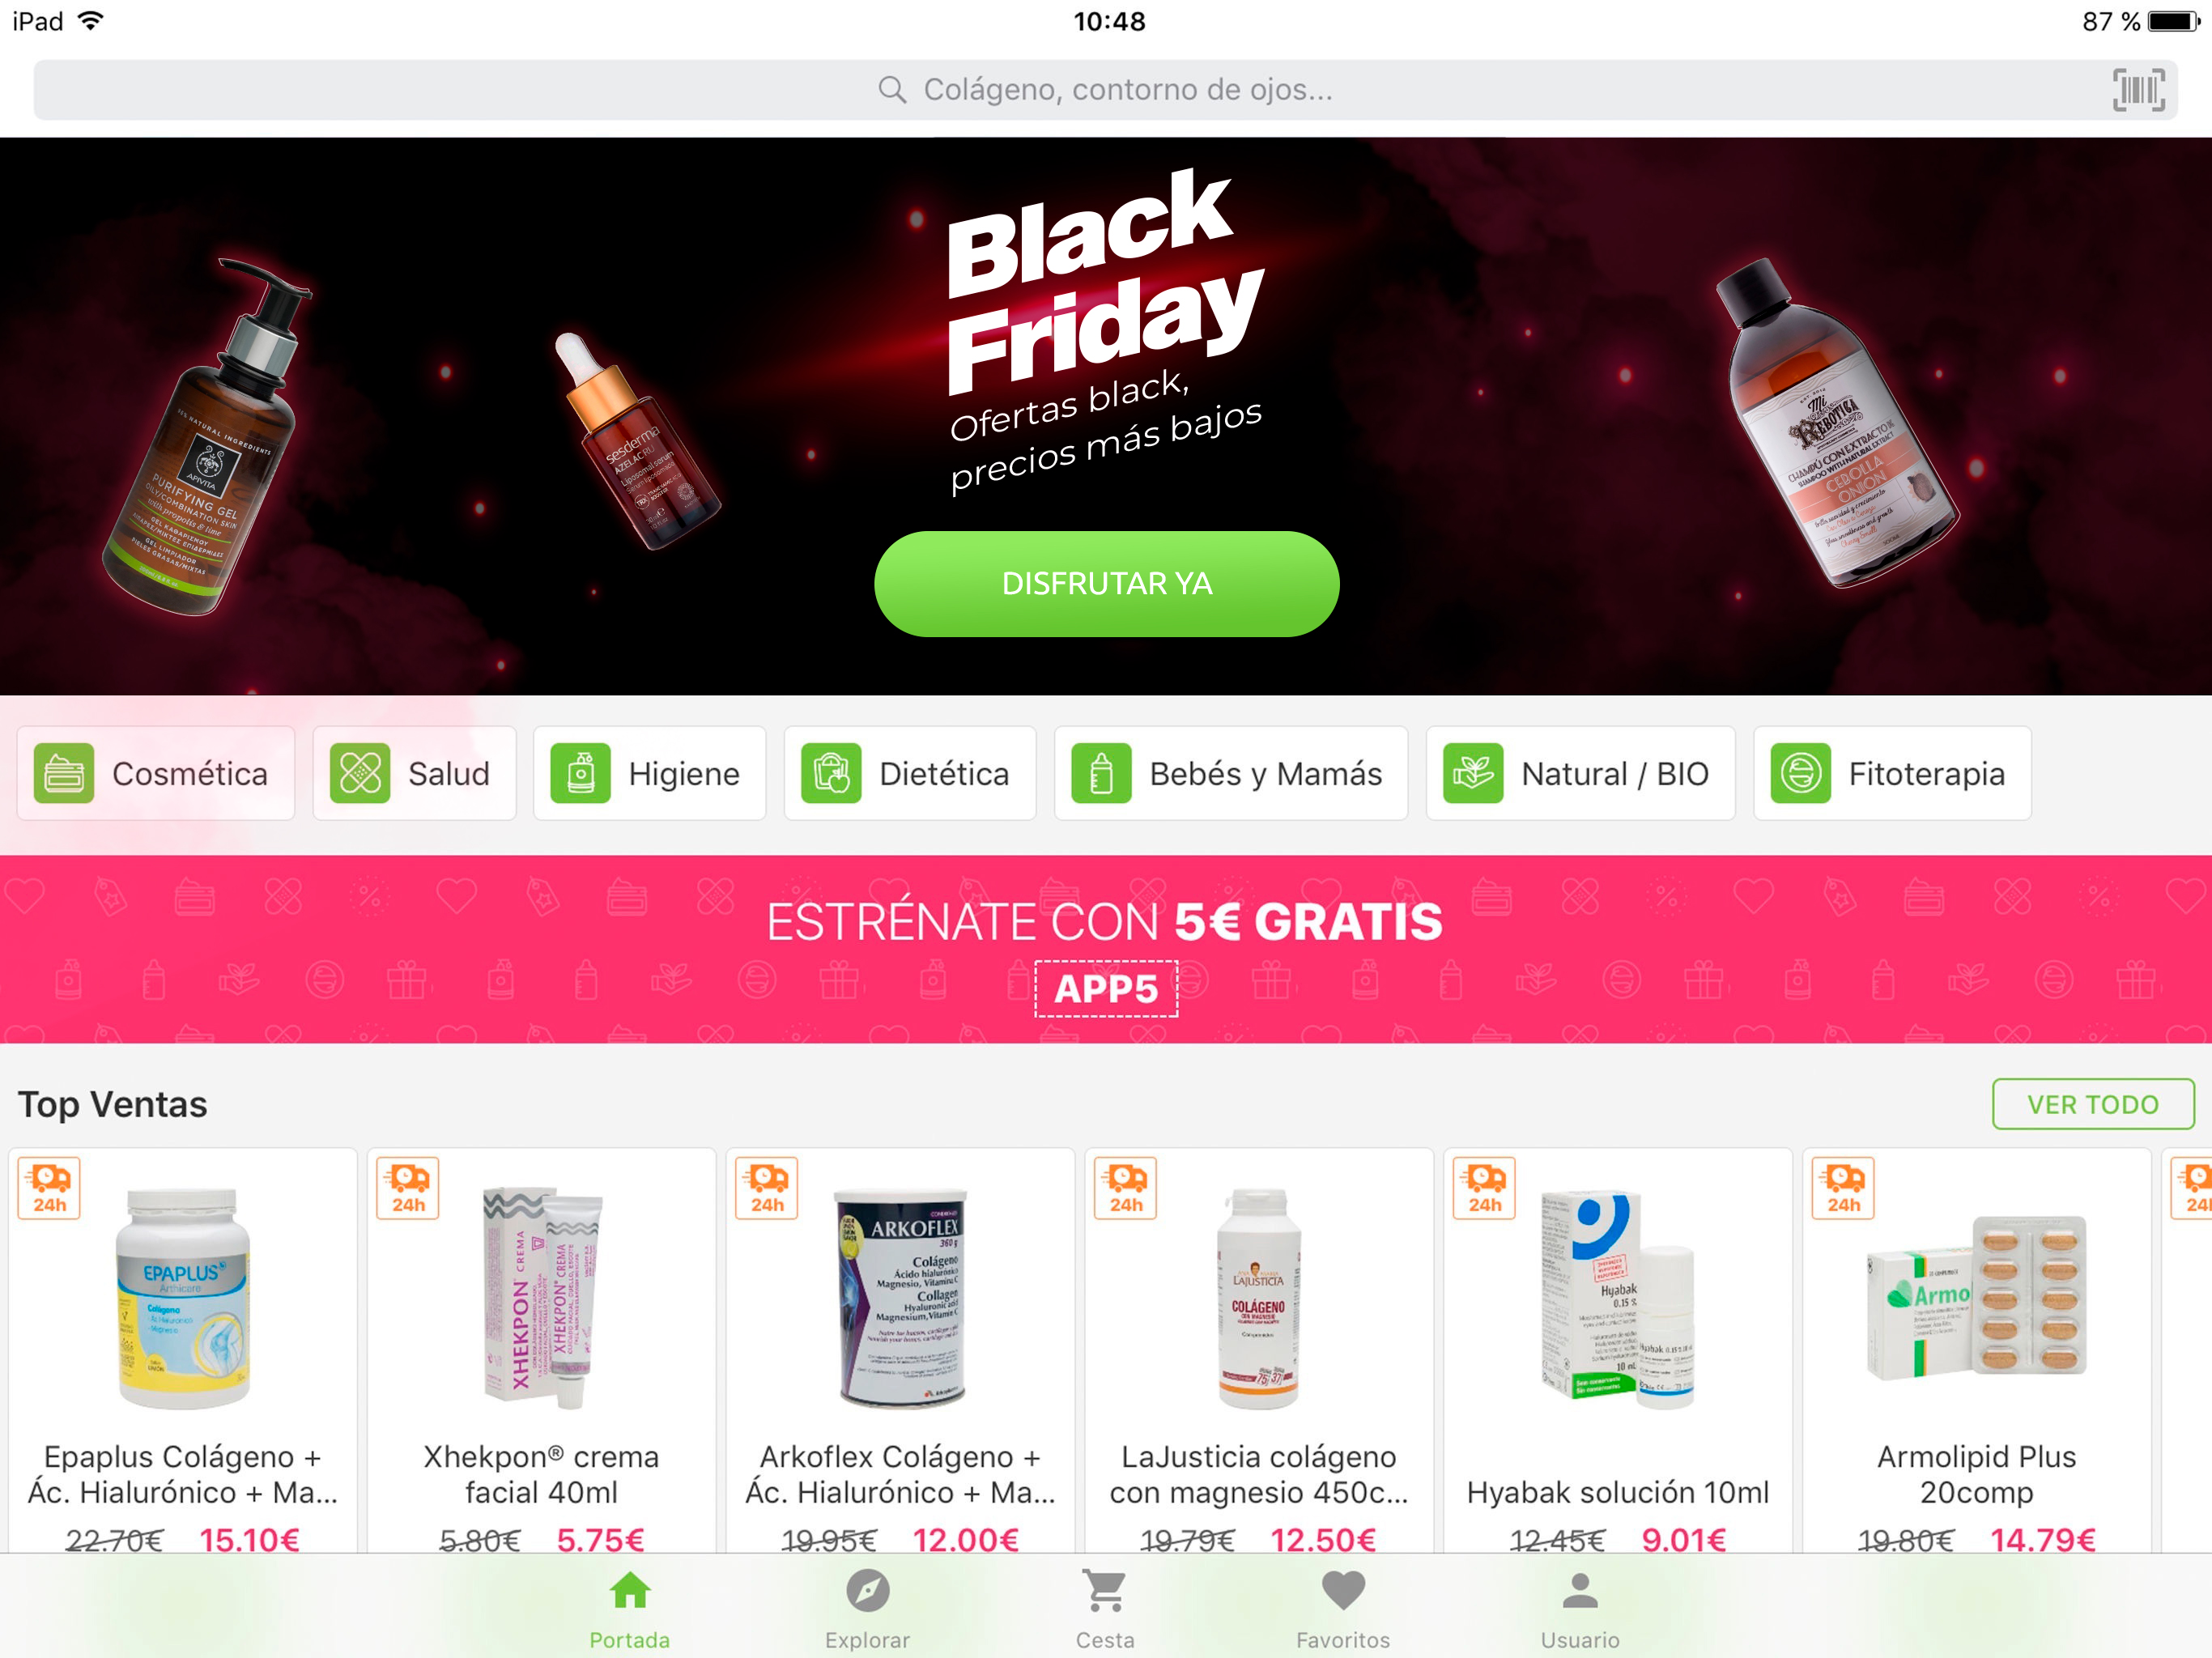This screenshot has height=1658, width=2212.
Task: Open the Hyabak solución 10ml product image
Action: 1617,1298
